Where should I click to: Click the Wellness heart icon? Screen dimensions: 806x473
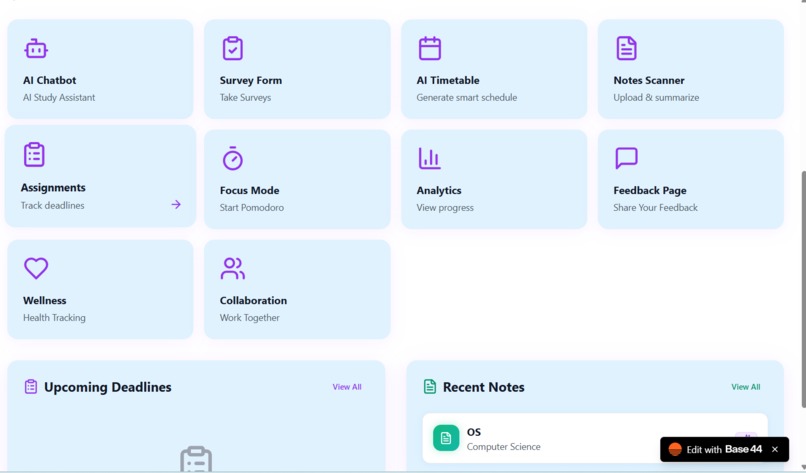coord(36,268)
